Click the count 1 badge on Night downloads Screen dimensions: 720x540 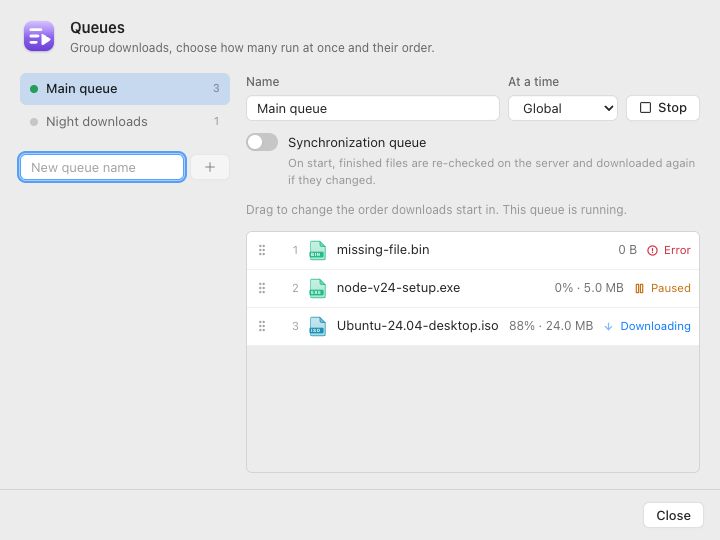tap(216, 122)
